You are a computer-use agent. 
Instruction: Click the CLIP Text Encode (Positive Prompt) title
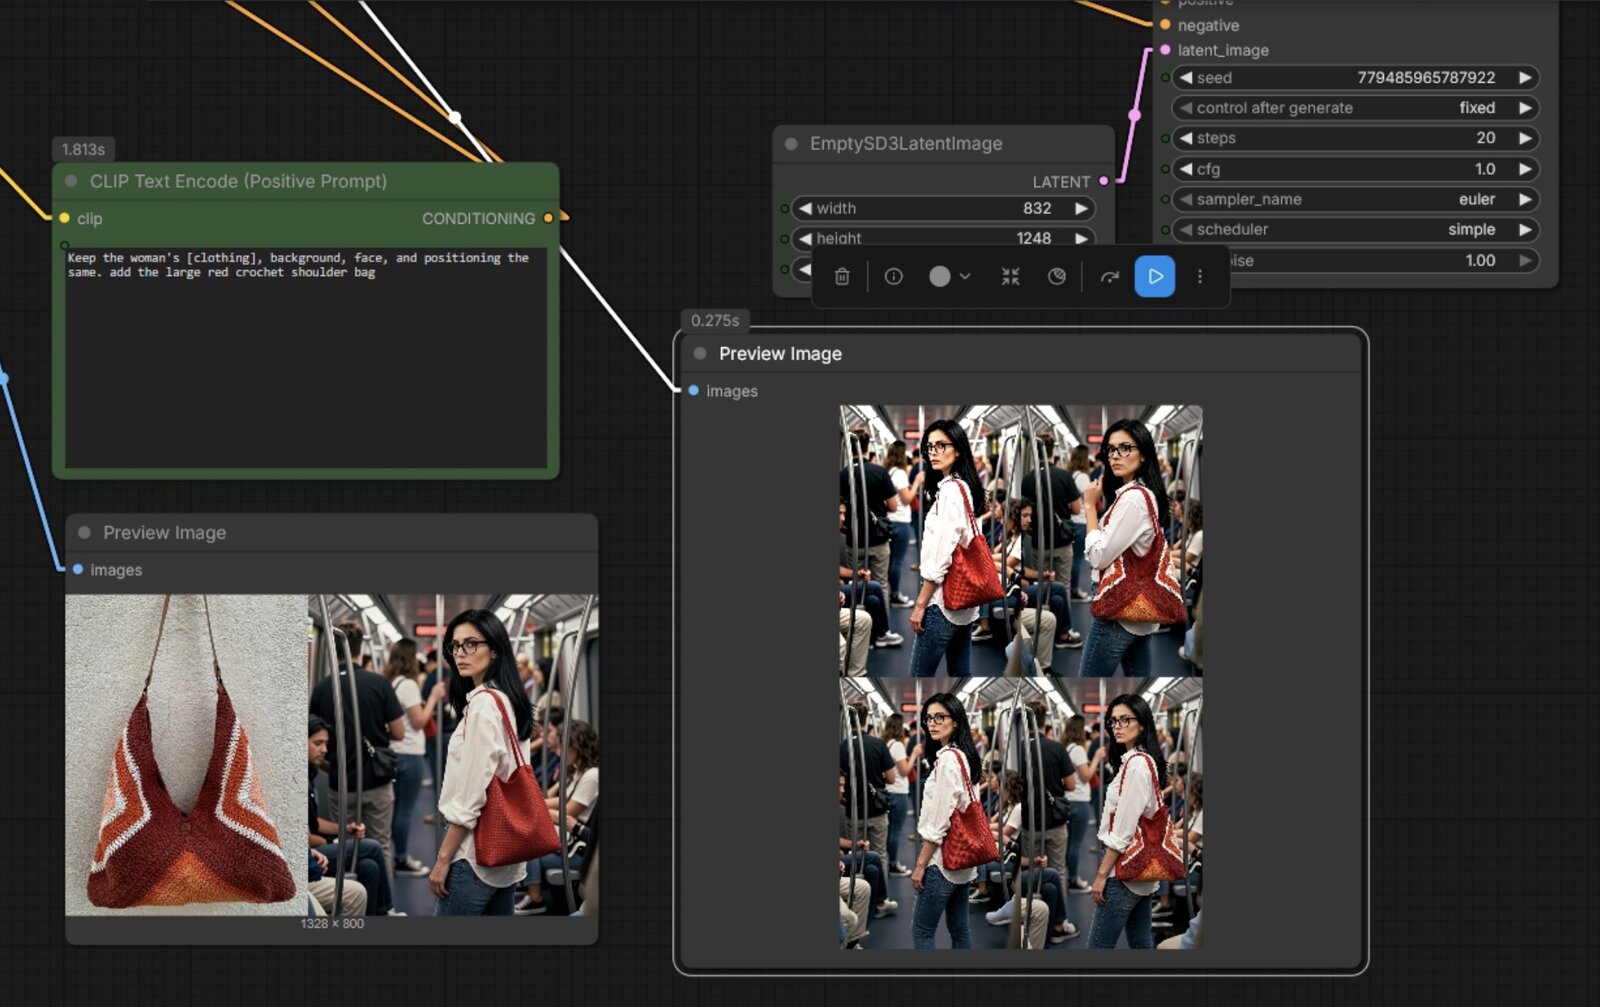(238, 181)
